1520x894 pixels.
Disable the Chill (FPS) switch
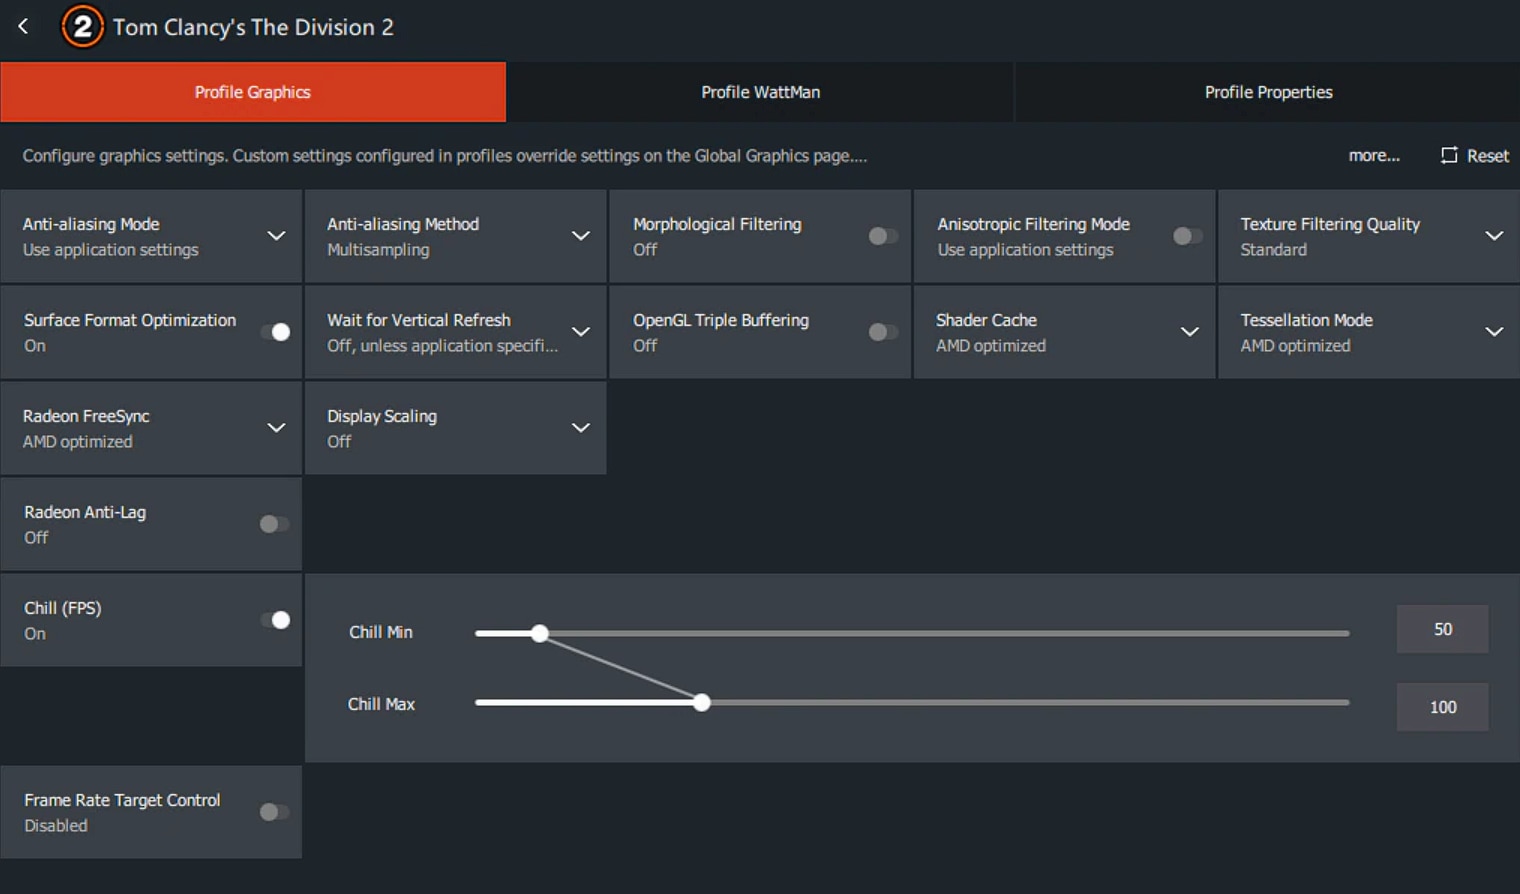click(275, 620)
